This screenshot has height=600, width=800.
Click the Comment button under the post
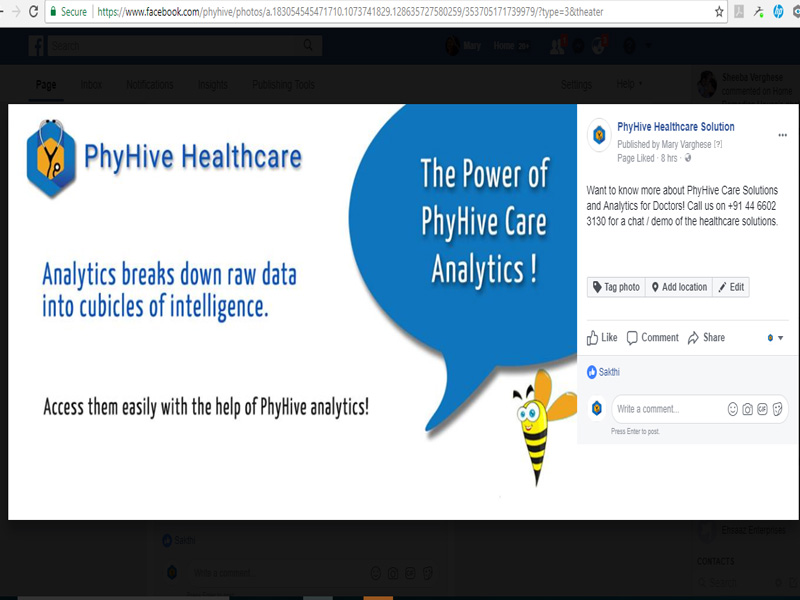(x=652, y=338)
